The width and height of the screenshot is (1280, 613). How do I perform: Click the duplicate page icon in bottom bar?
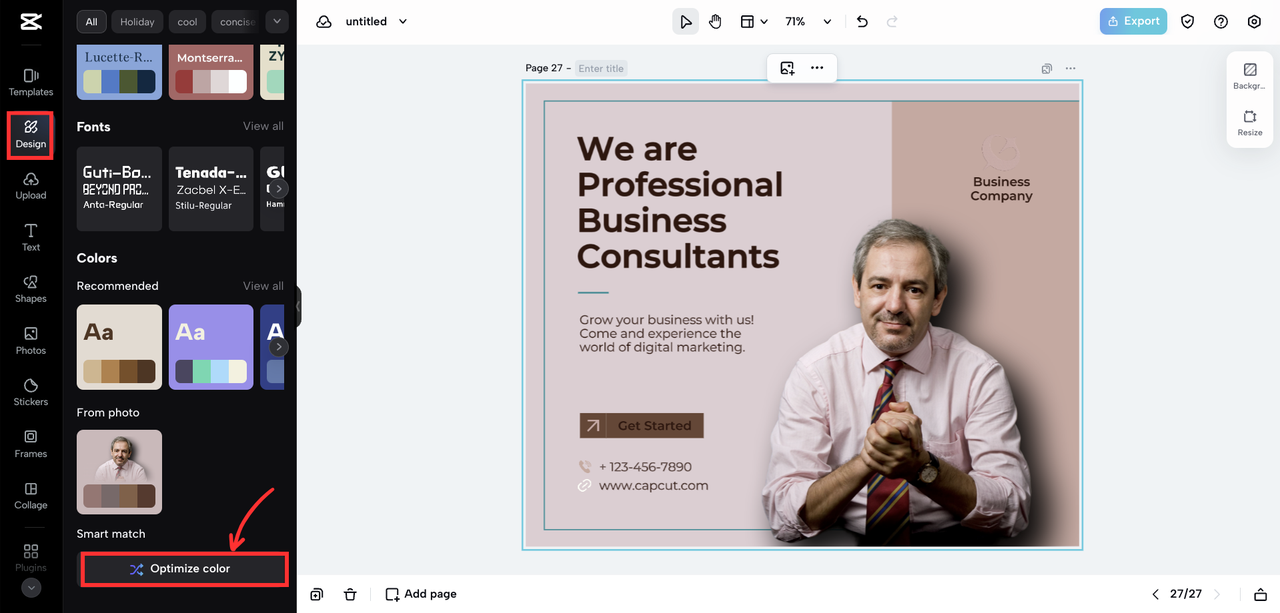click(317, 594)
